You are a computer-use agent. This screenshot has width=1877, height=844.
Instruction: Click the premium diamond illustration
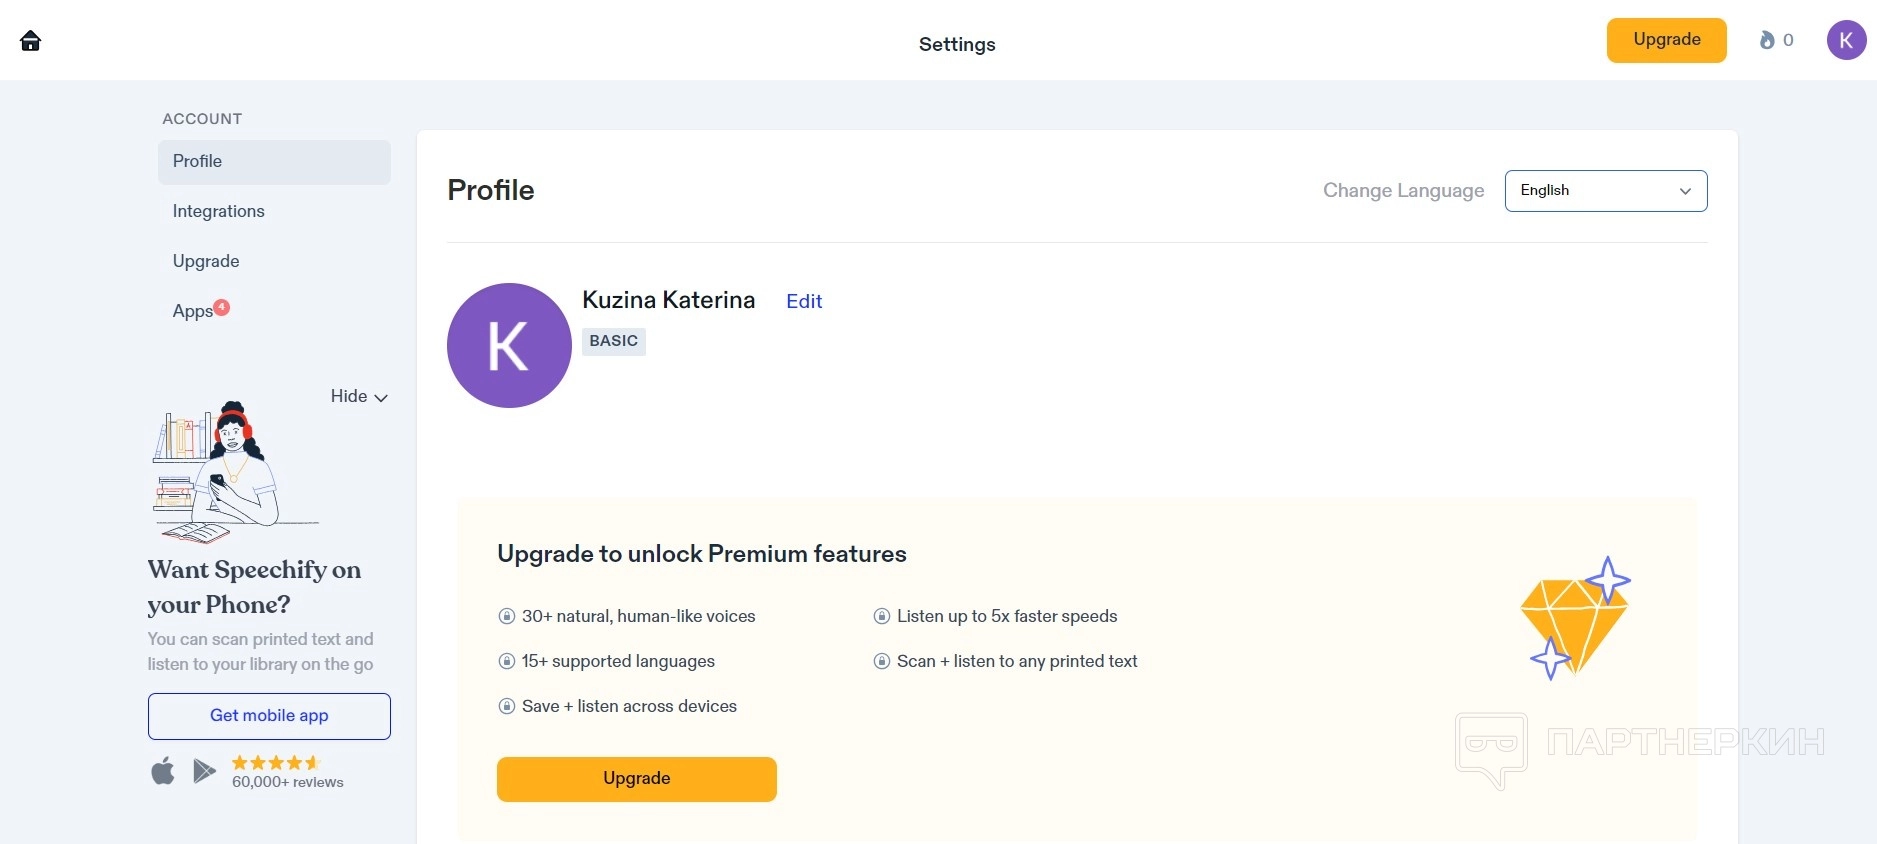coord(1574,618)
